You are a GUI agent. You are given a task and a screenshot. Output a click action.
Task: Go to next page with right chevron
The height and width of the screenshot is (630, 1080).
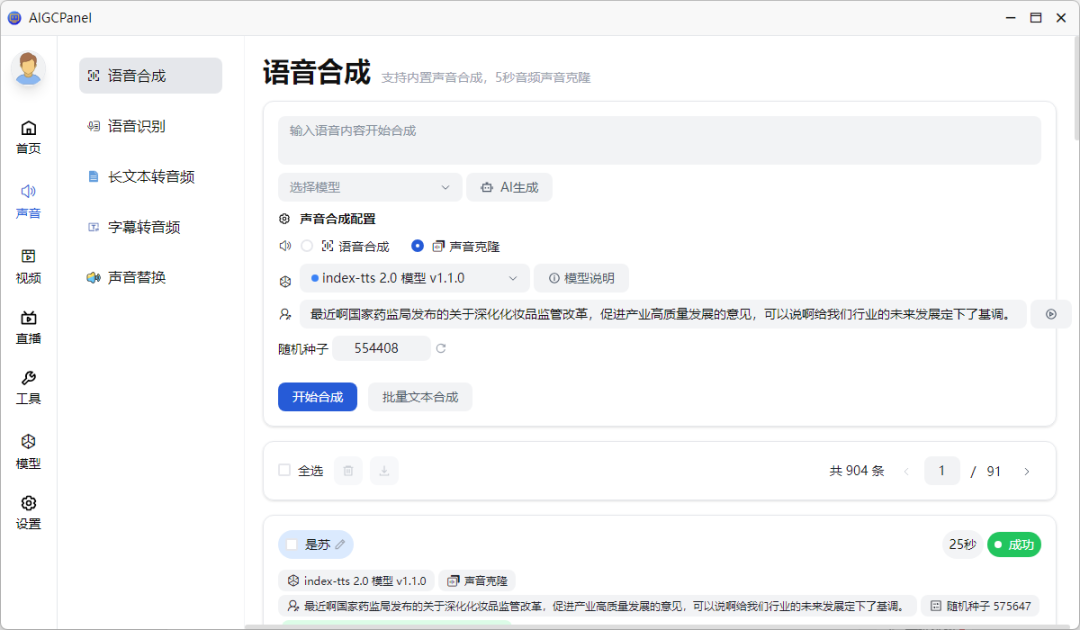point(1026,471)
